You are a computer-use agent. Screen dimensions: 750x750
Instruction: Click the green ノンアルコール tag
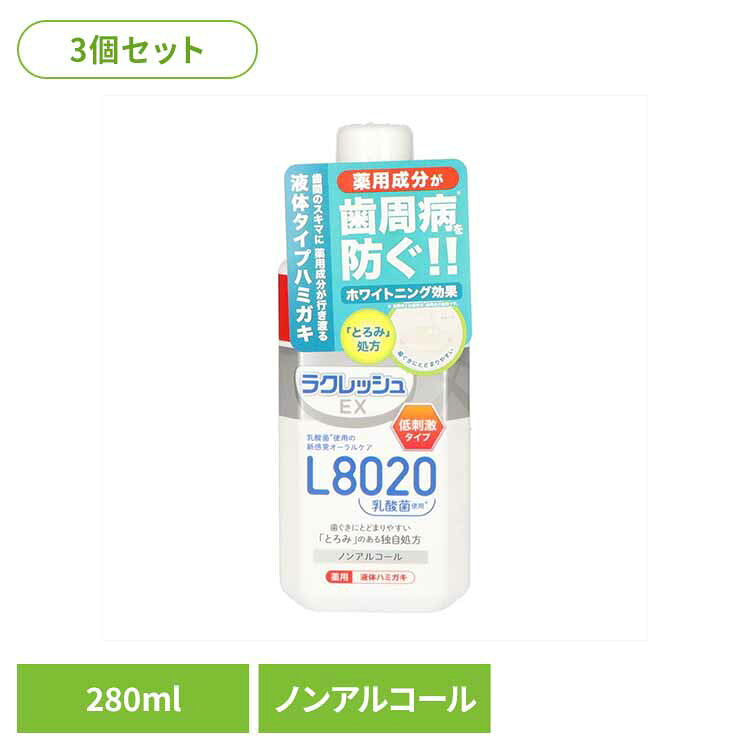[375, 698]
